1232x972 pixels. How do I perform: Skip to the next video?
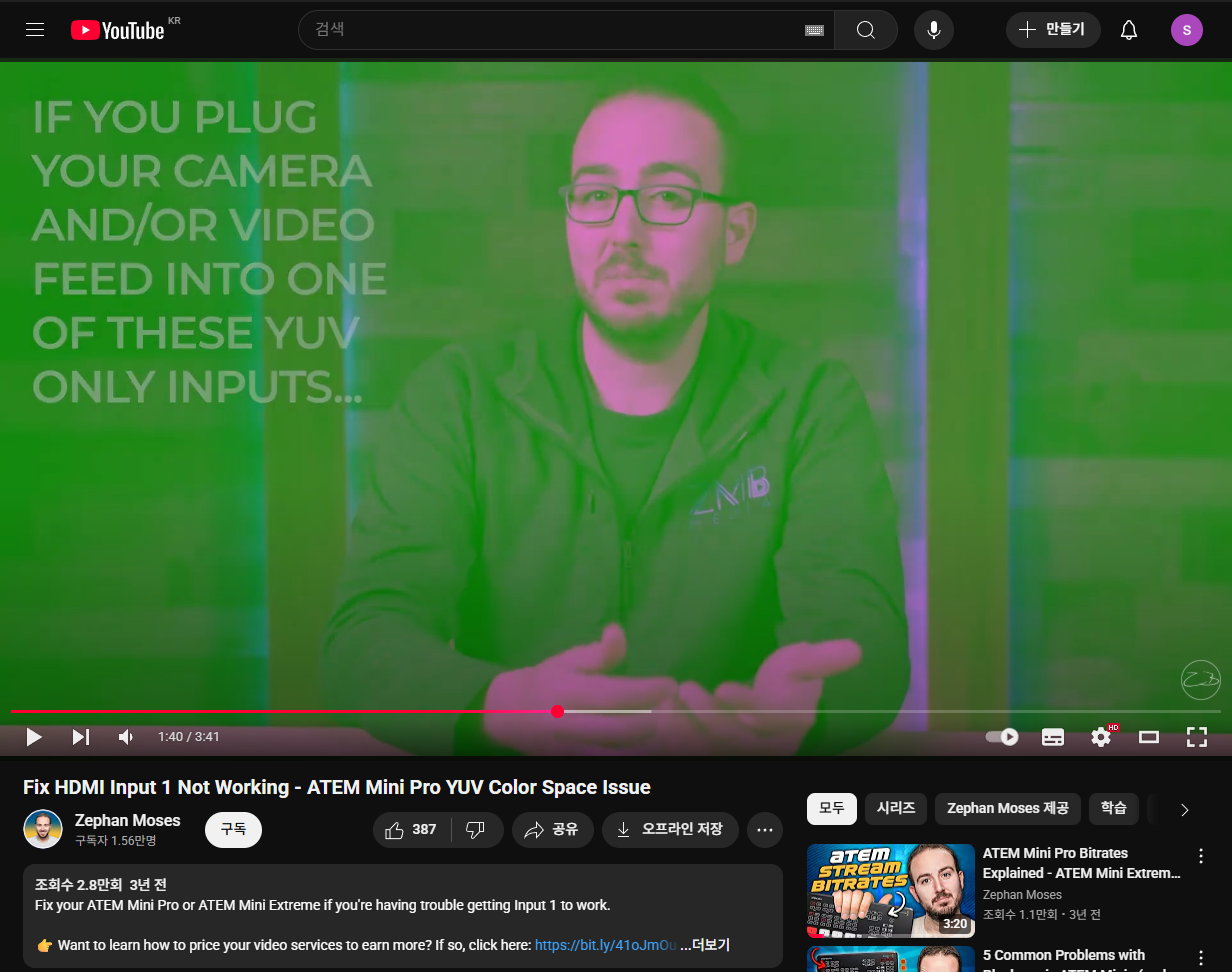point(81,737)
